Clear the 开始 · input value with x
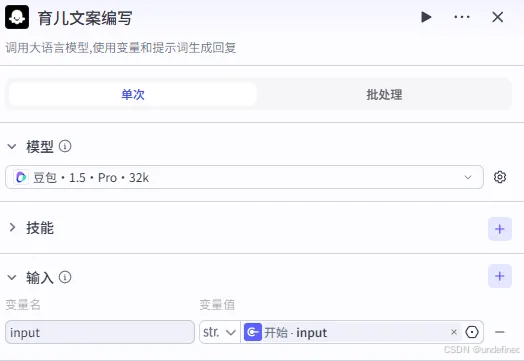Image resolution: width=524 pixels, height=361 pixels. coord(454,332)
